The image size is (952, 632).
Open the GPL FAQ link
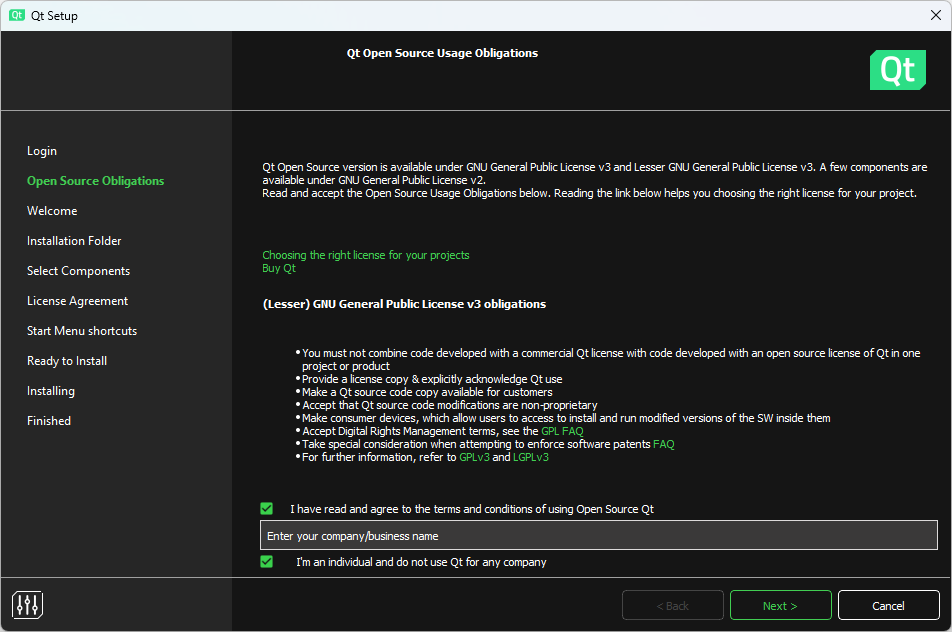(x=562, y=431)
